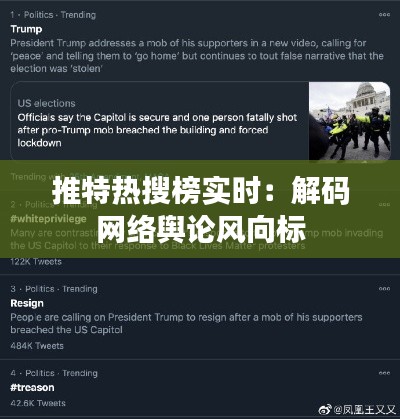Click President Trump addresses a mob description
The image size is (400, 419).
[197, 56]
